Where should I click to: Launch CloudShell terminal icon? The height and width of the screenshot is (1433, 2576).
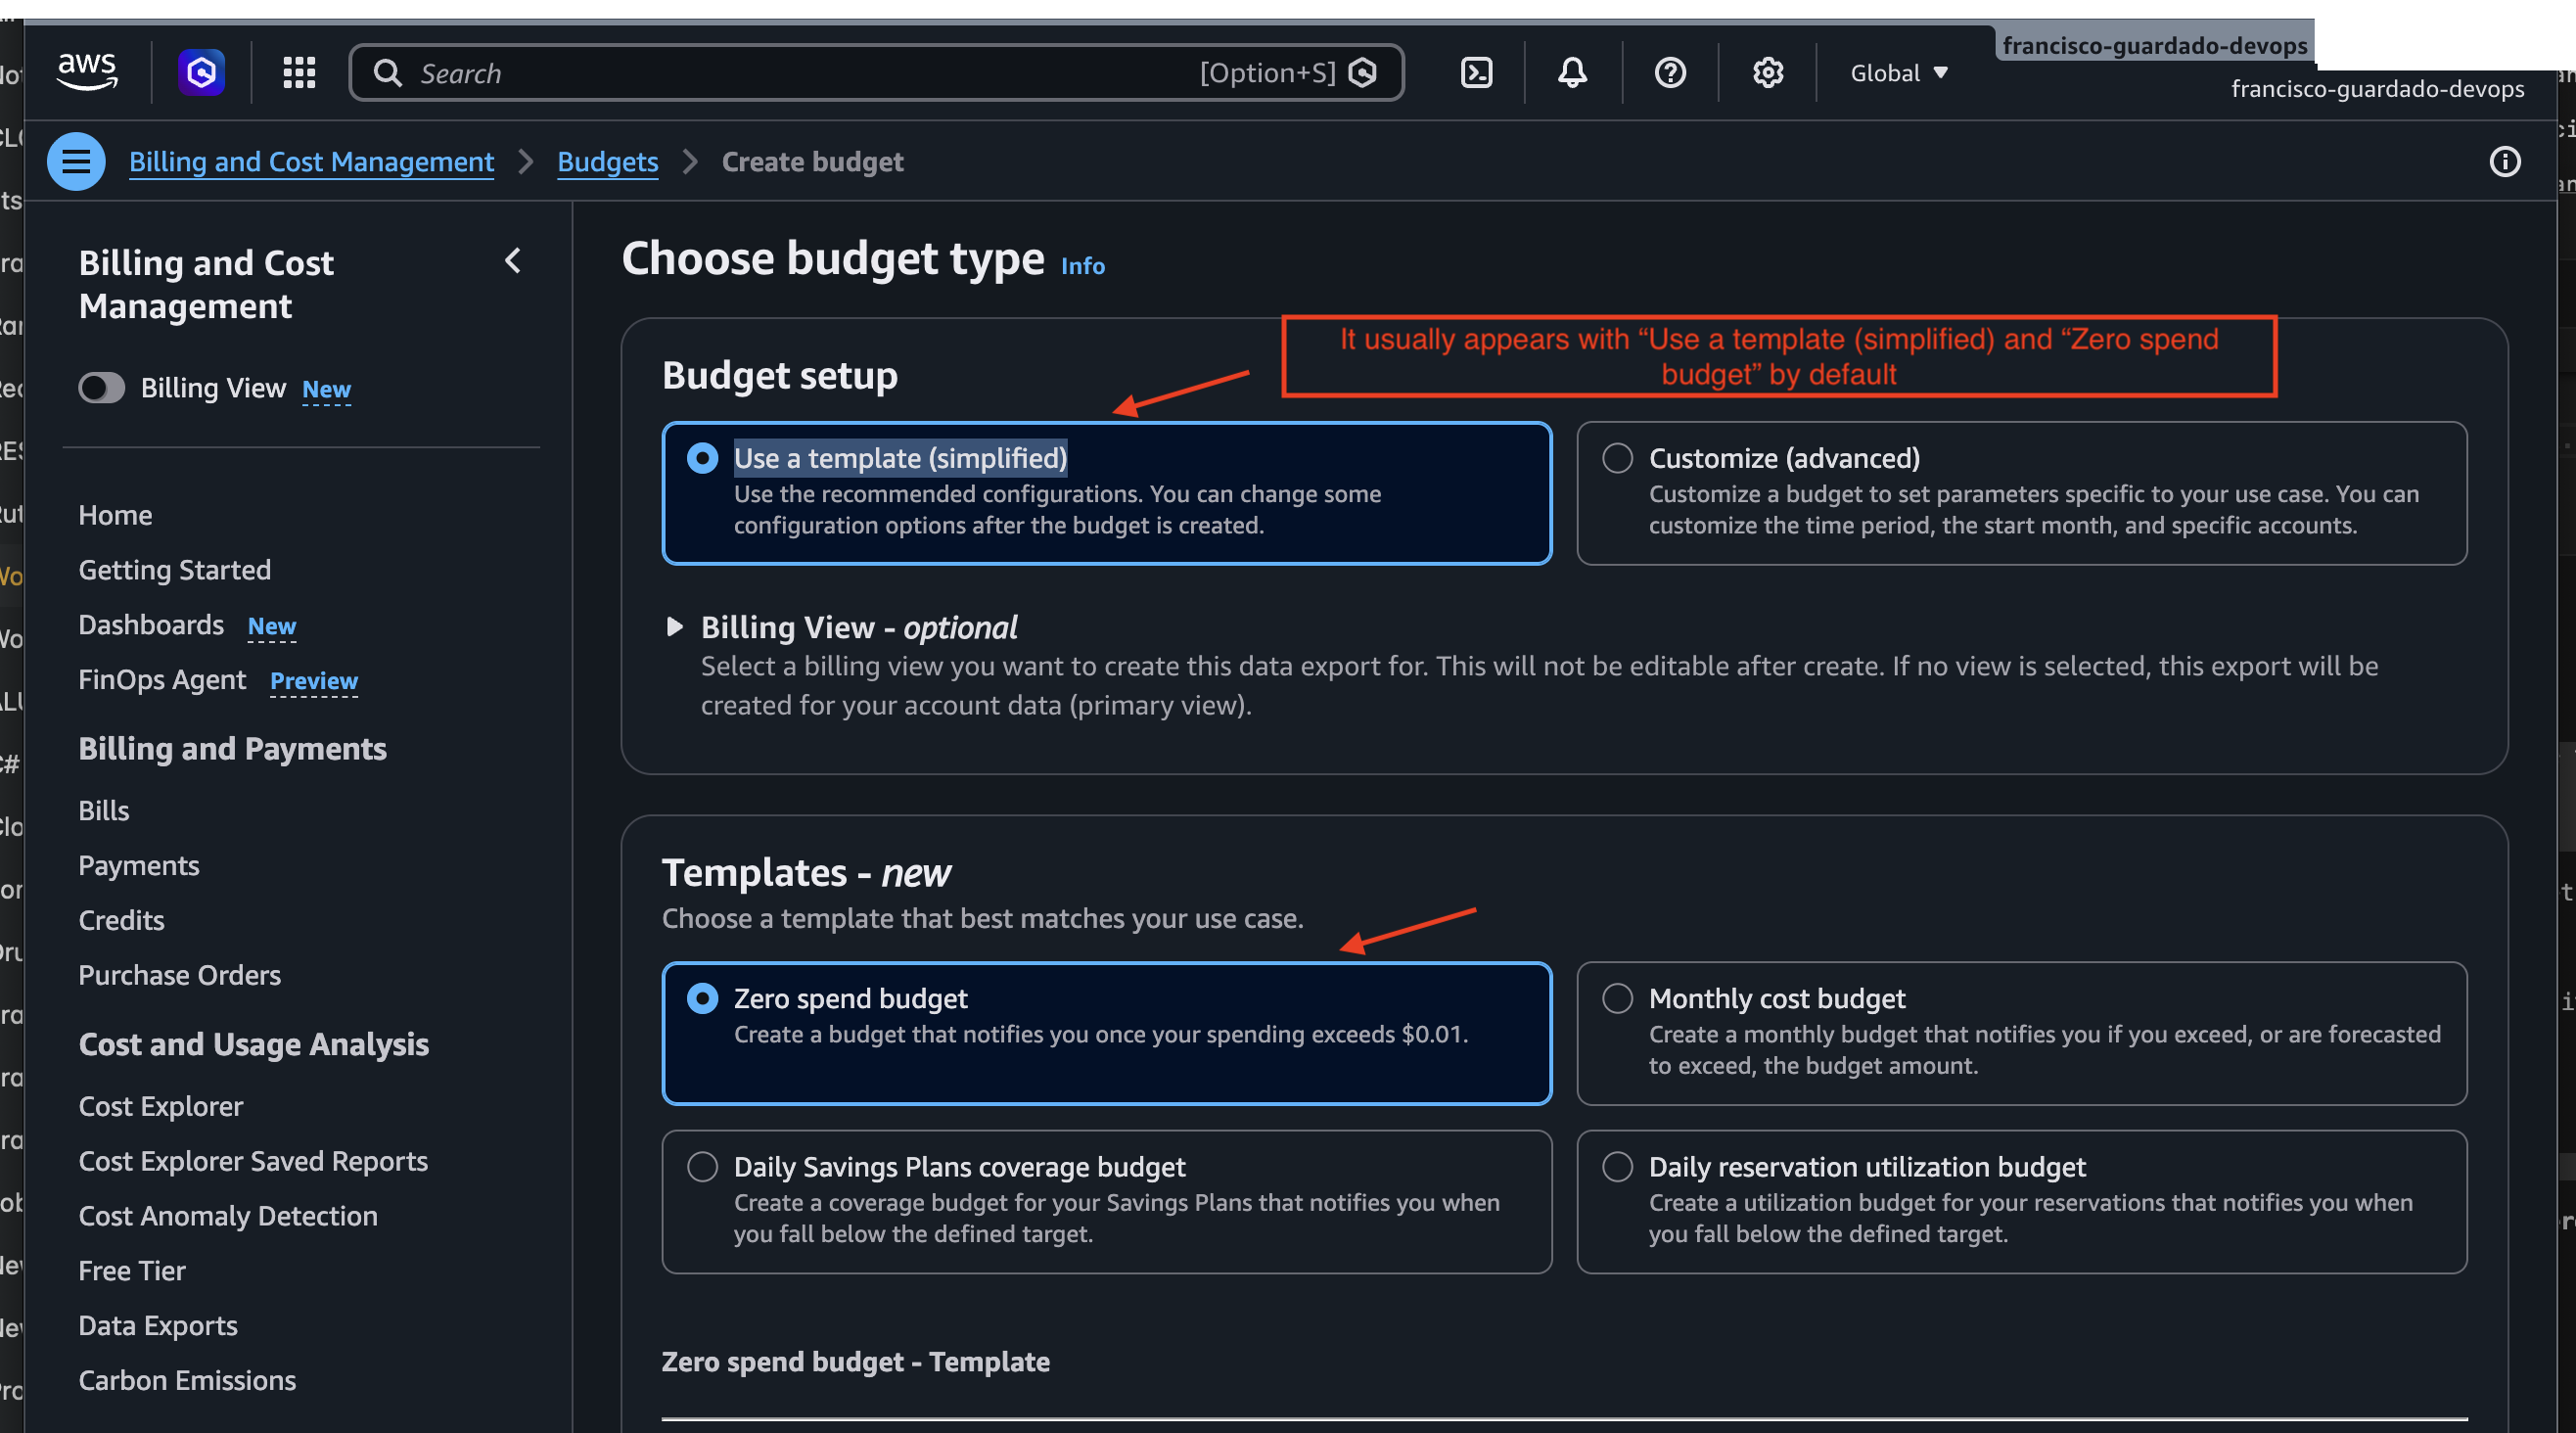pyautogui.click(x=1477, y=73)
